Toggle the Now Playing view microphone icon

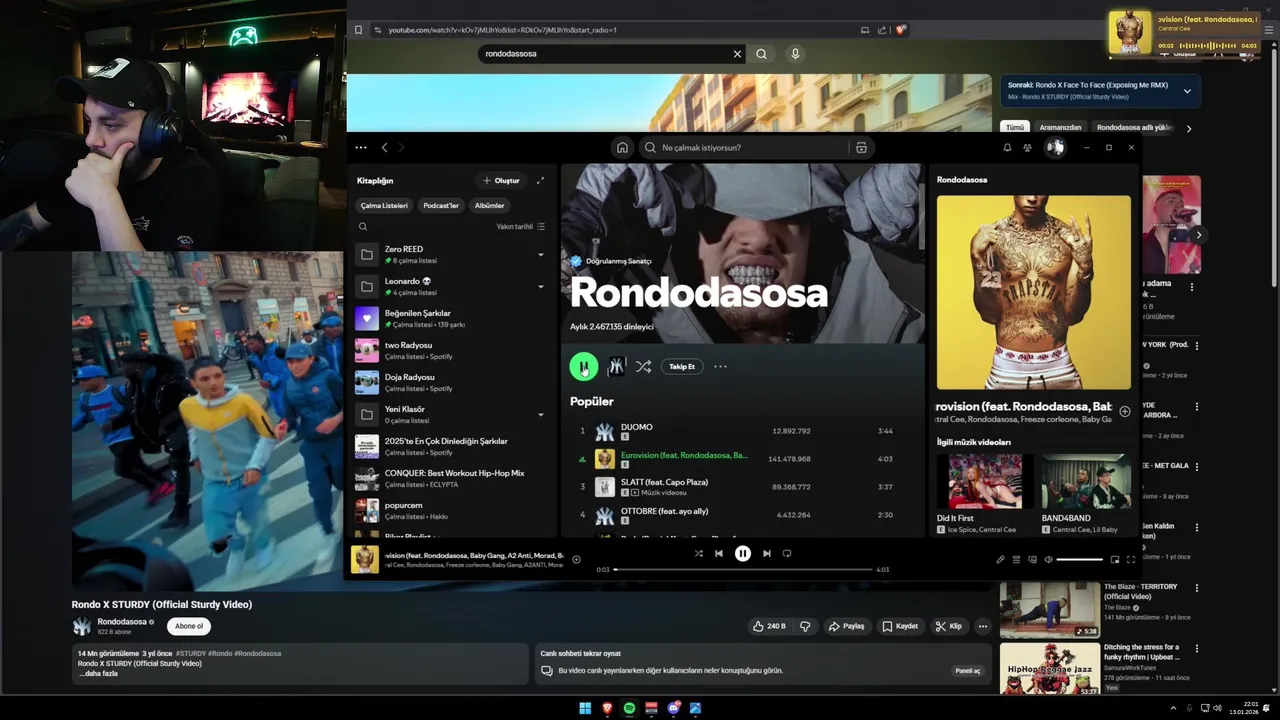pos(1000,560)
